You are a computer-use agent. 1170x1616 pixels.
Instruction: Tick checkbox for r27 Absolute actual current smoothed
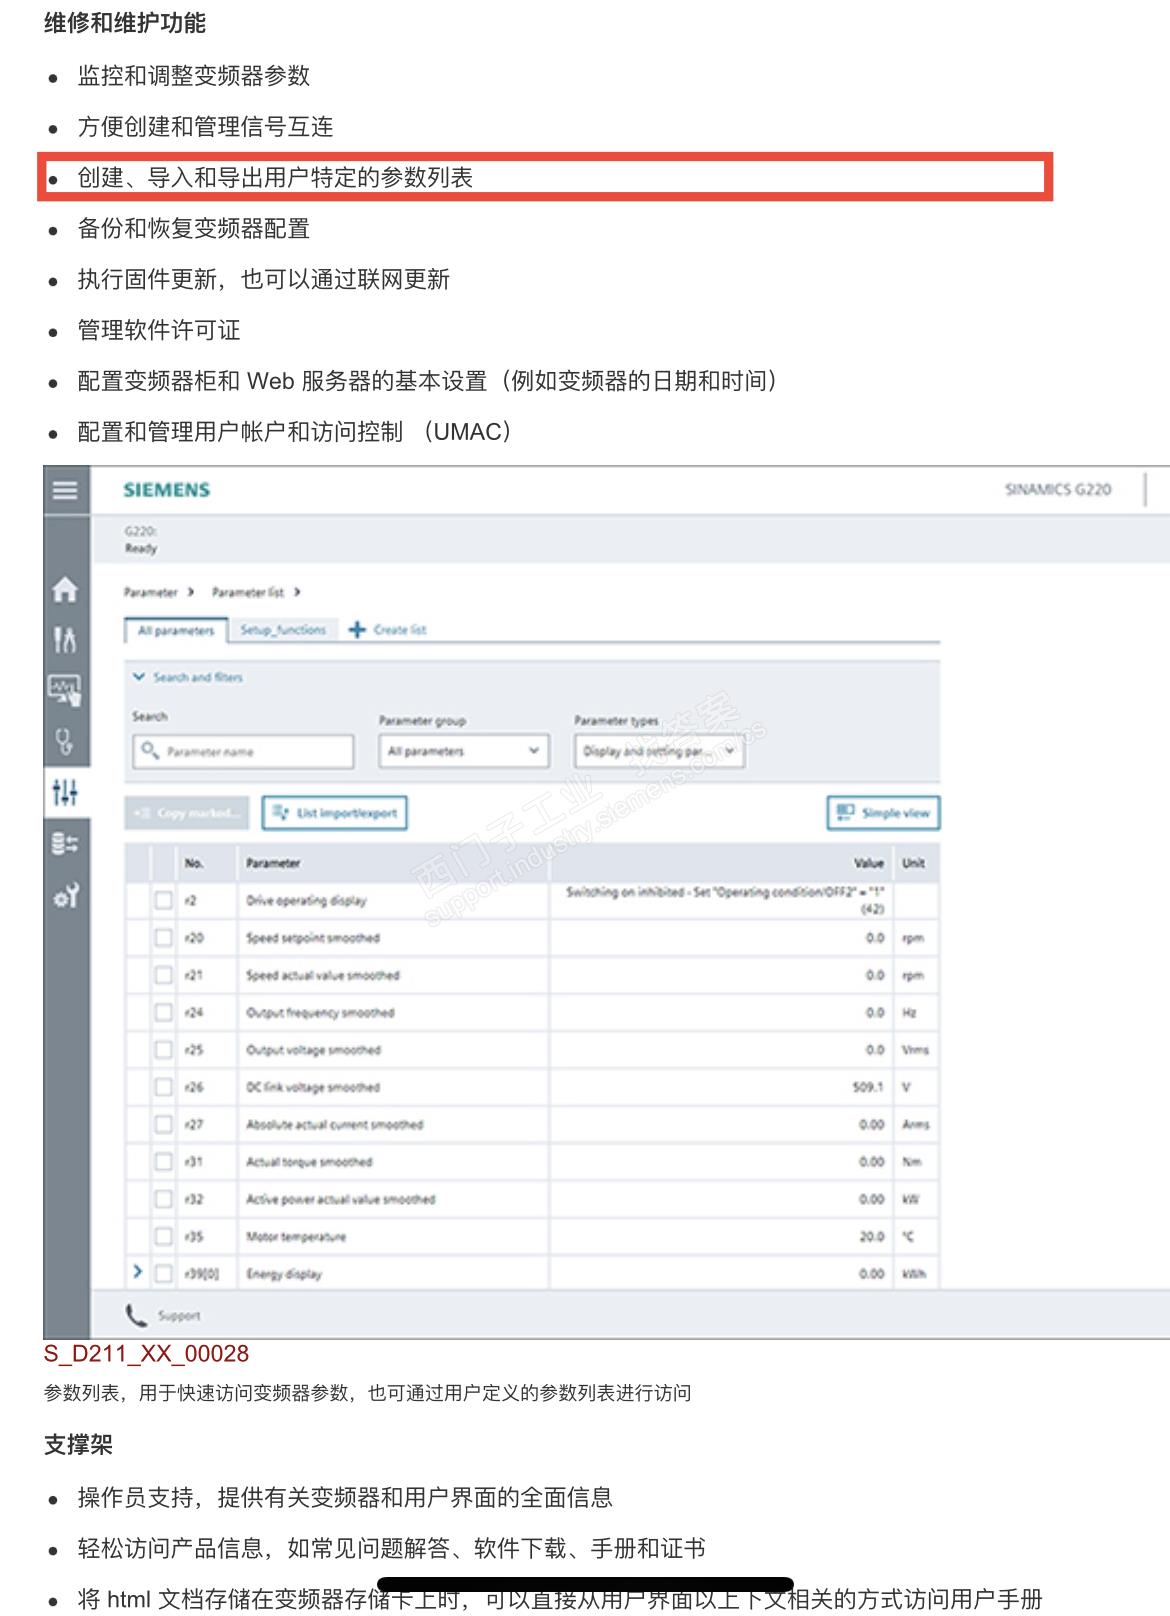coord(163,1124)
